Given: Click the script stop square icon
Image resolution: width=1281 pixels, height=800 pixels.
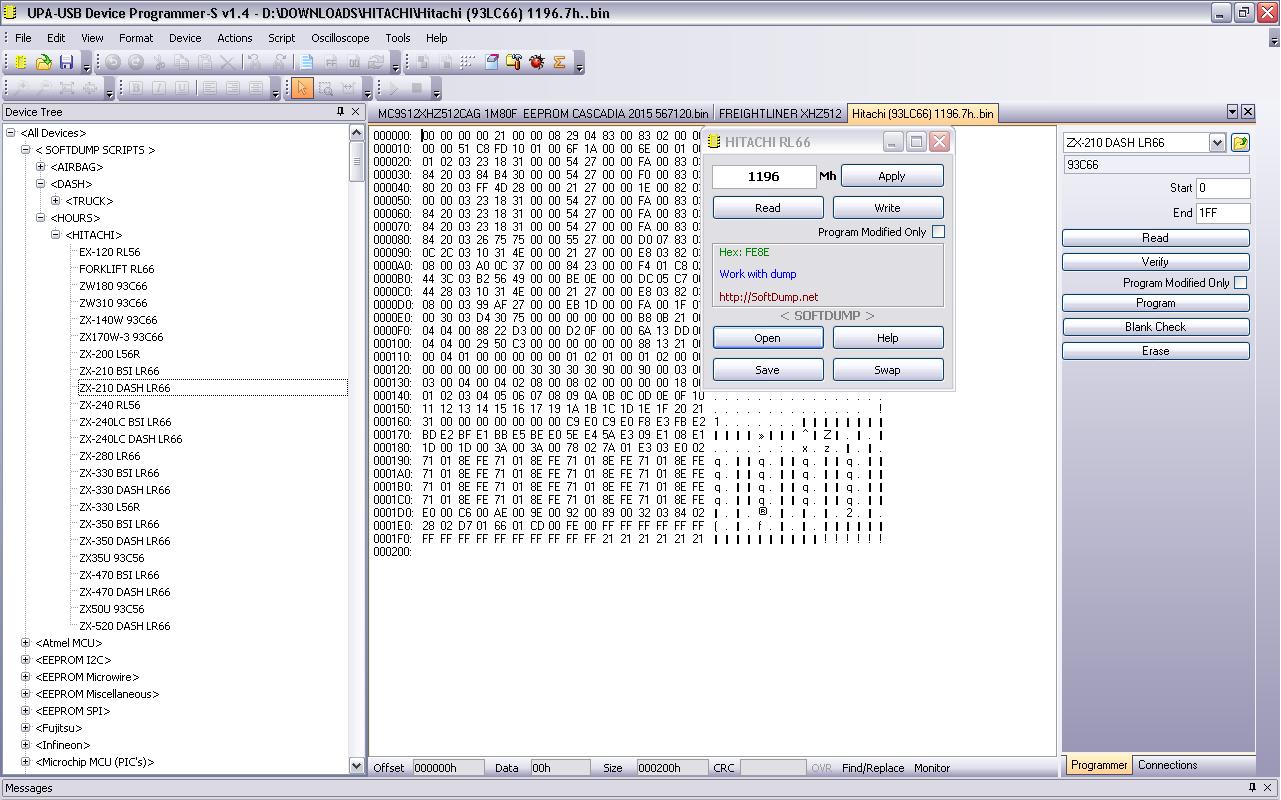Looking at the screenshot, I should pyautogui.click(x=416, y=88).
